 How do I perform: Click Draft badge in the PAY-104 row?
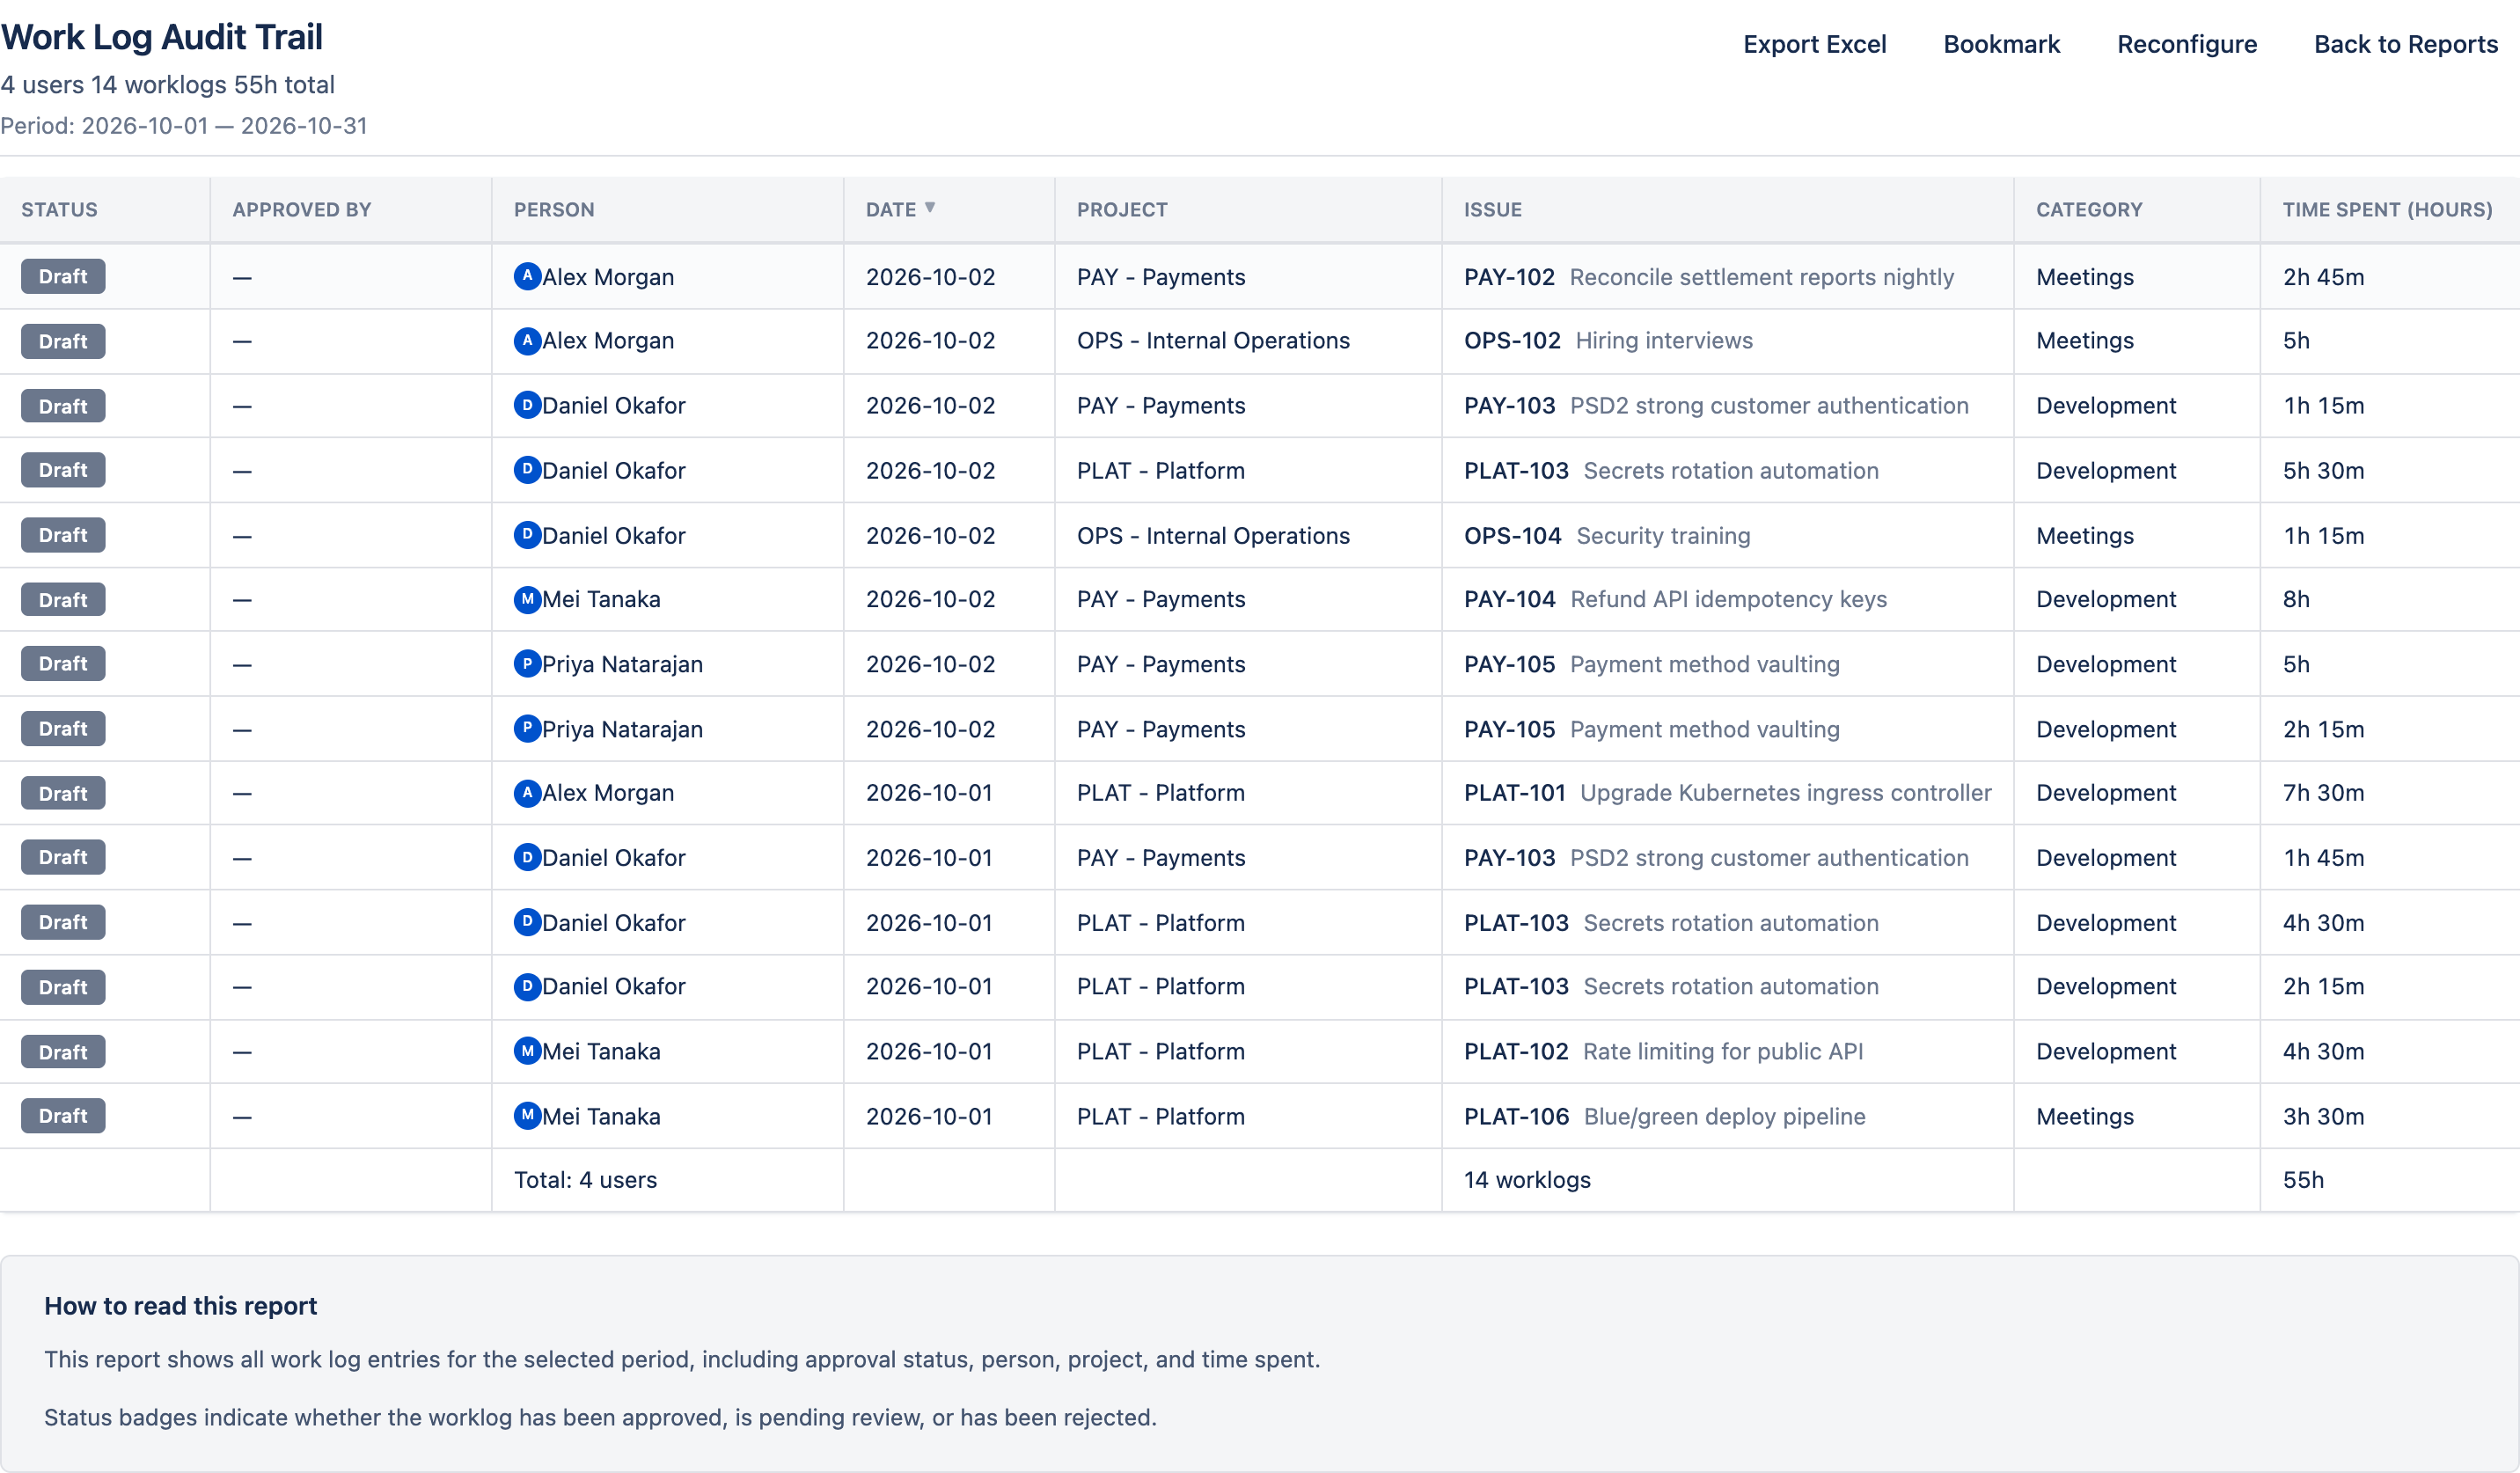[x=63, y=600]
